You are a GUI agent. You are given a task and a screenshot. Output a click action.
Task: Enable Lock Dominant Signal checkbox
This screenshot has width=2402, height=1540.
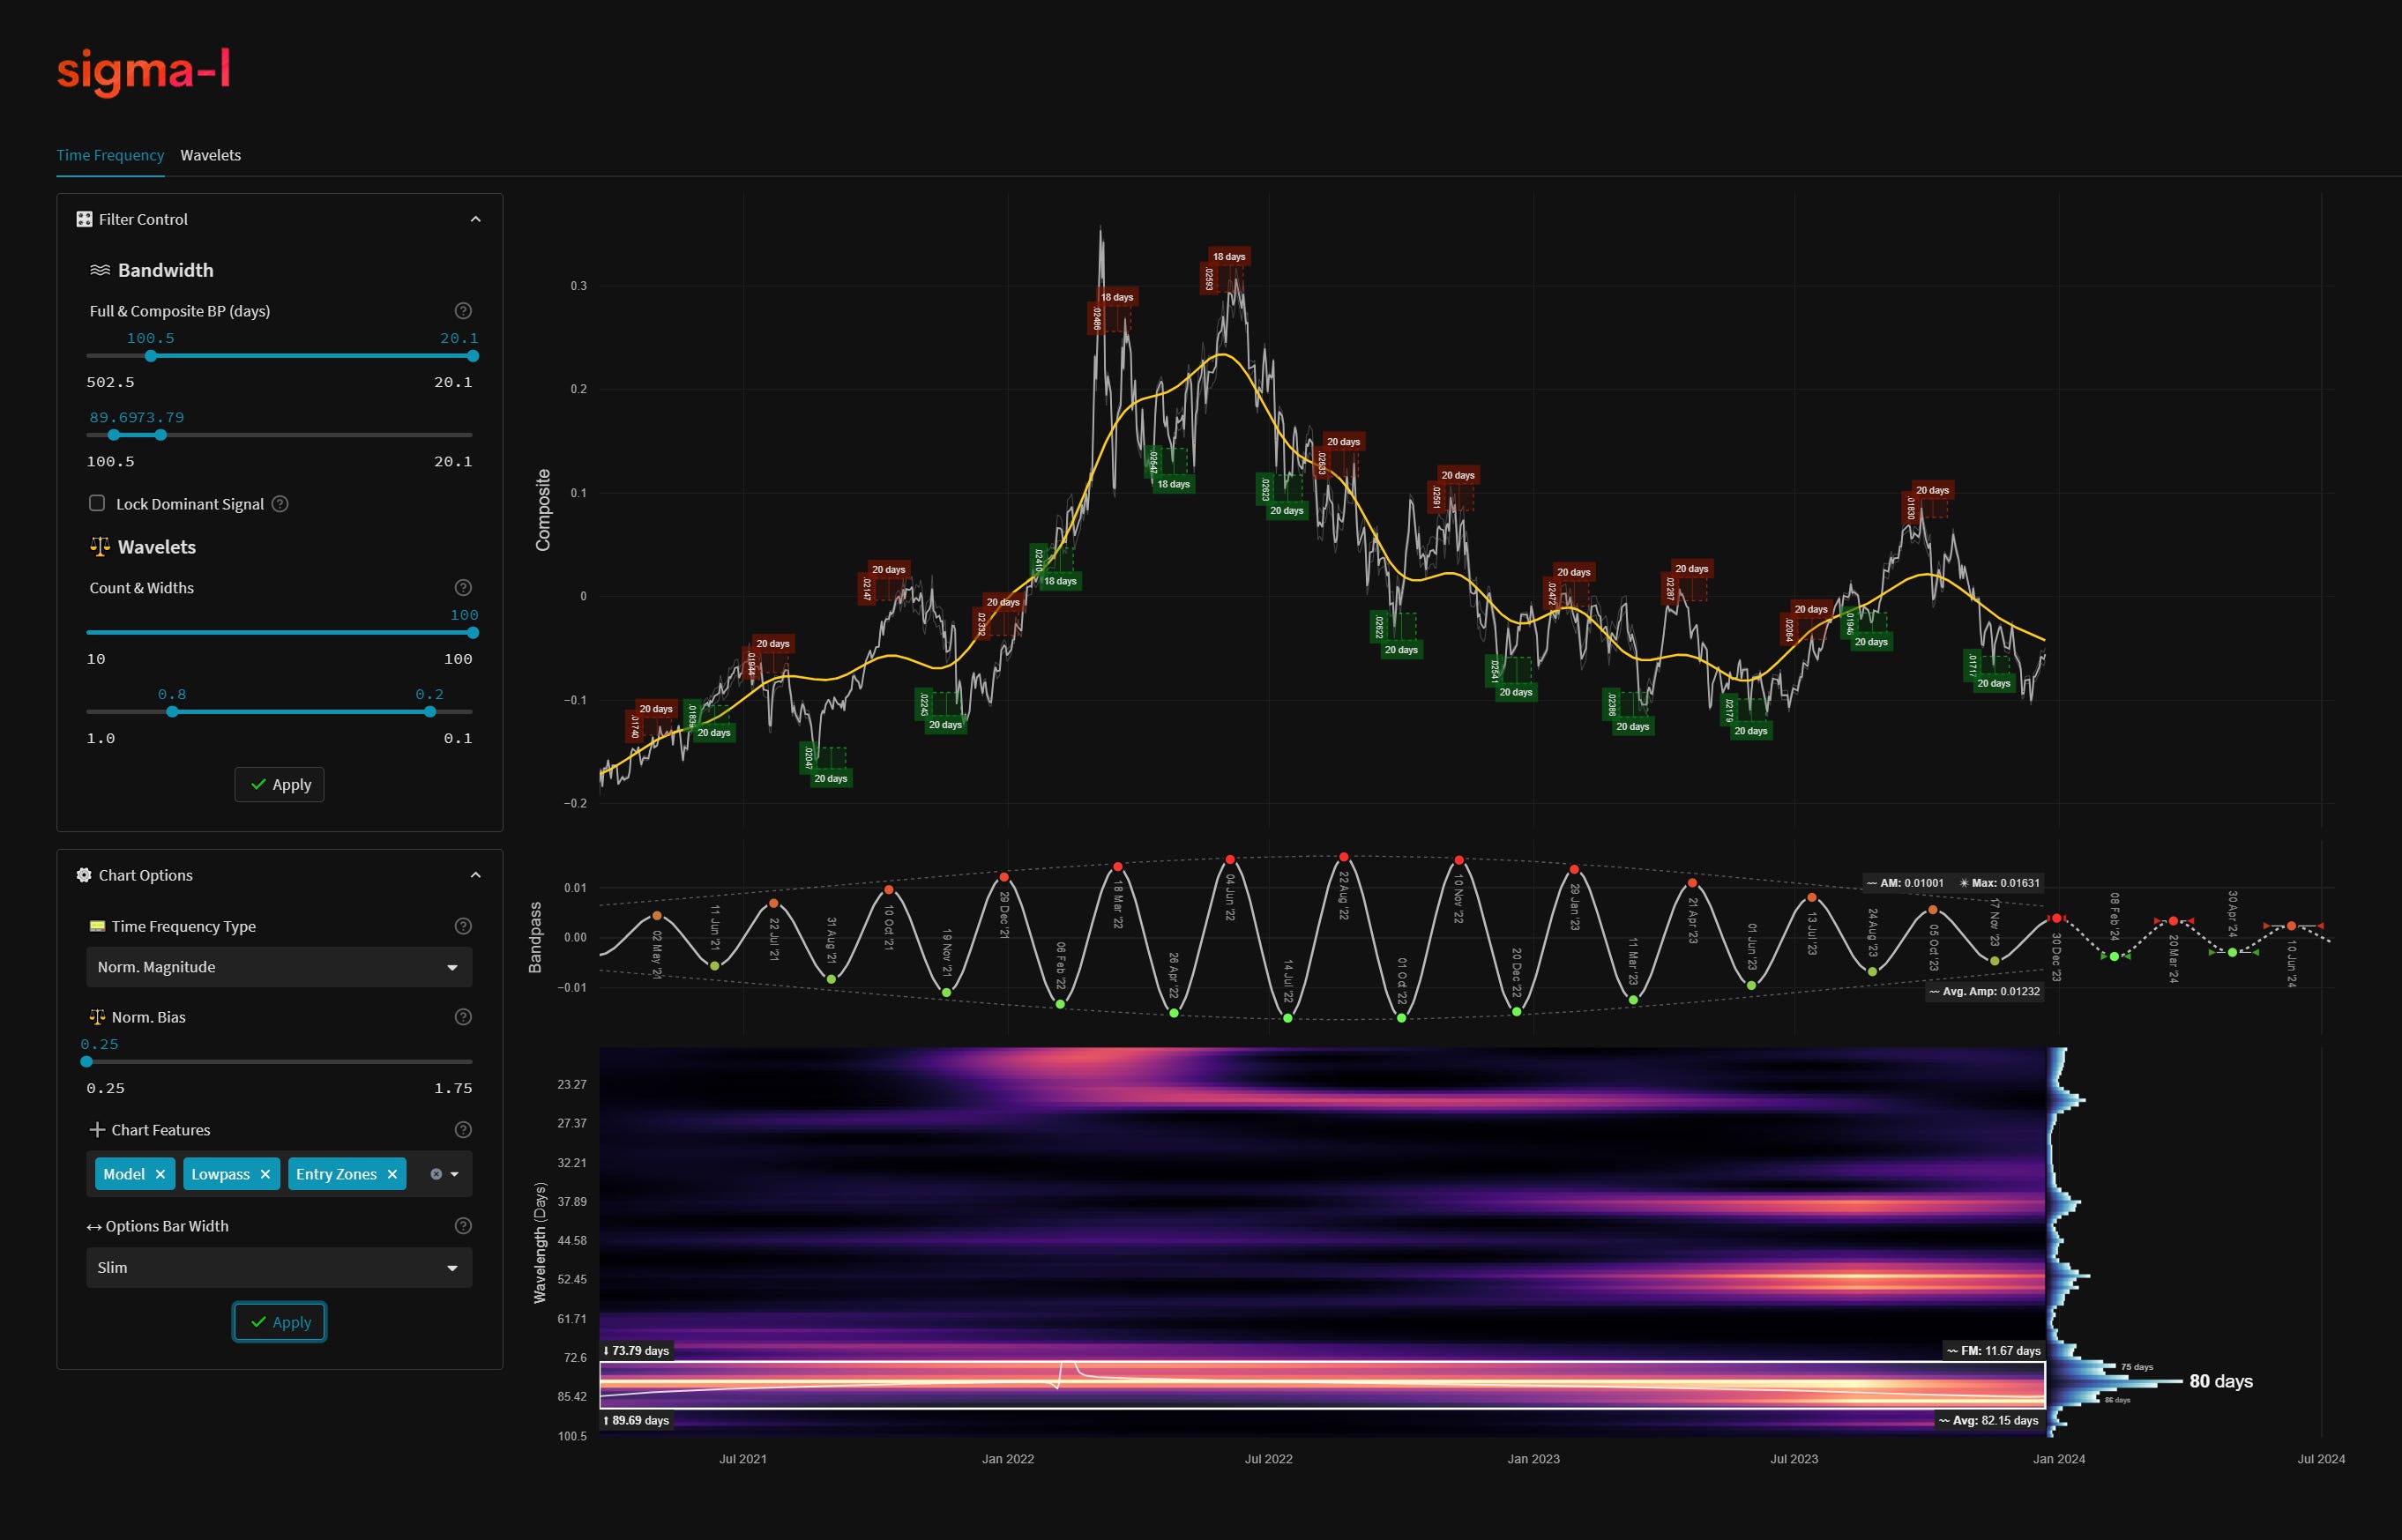click(x=97, y=503)
